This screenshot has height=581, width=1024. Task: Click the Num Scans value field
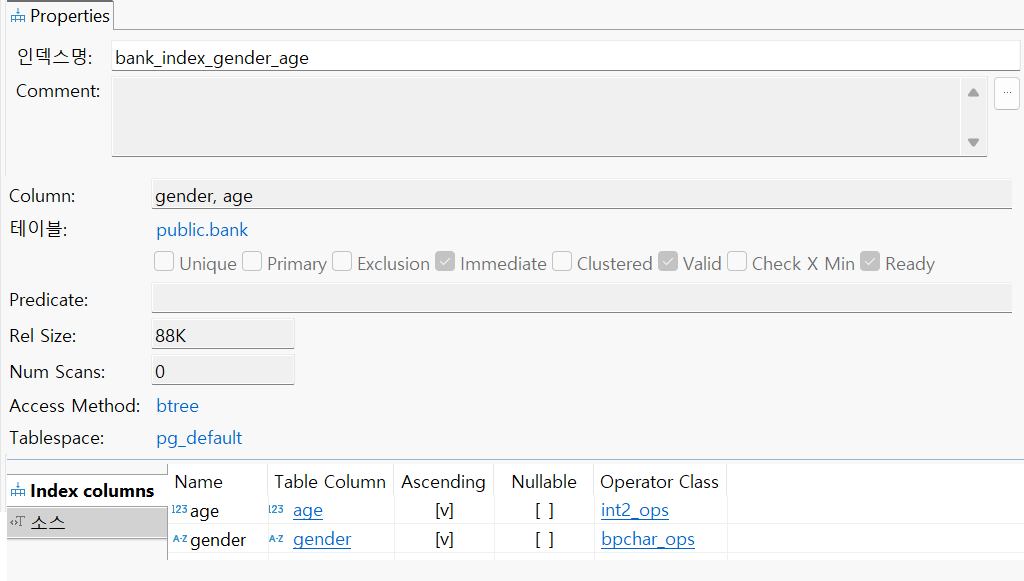223,371
